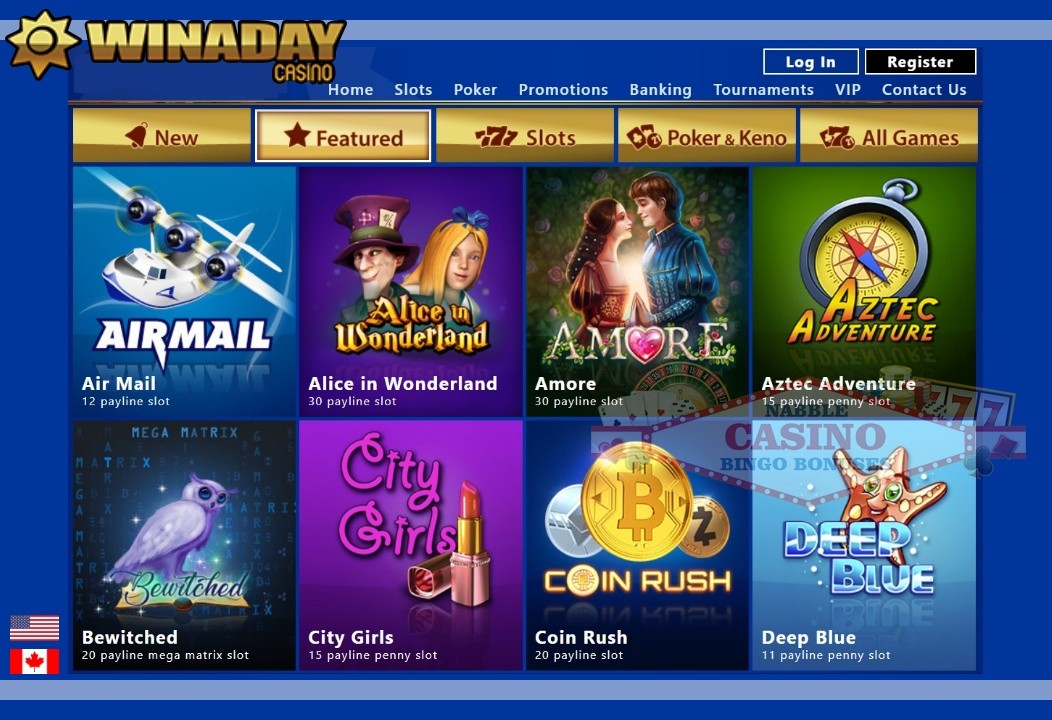The width and height of the screenshot is (1052, 720).
Task: Click the cards icon on All Games tab
Action: coord(837,137)
